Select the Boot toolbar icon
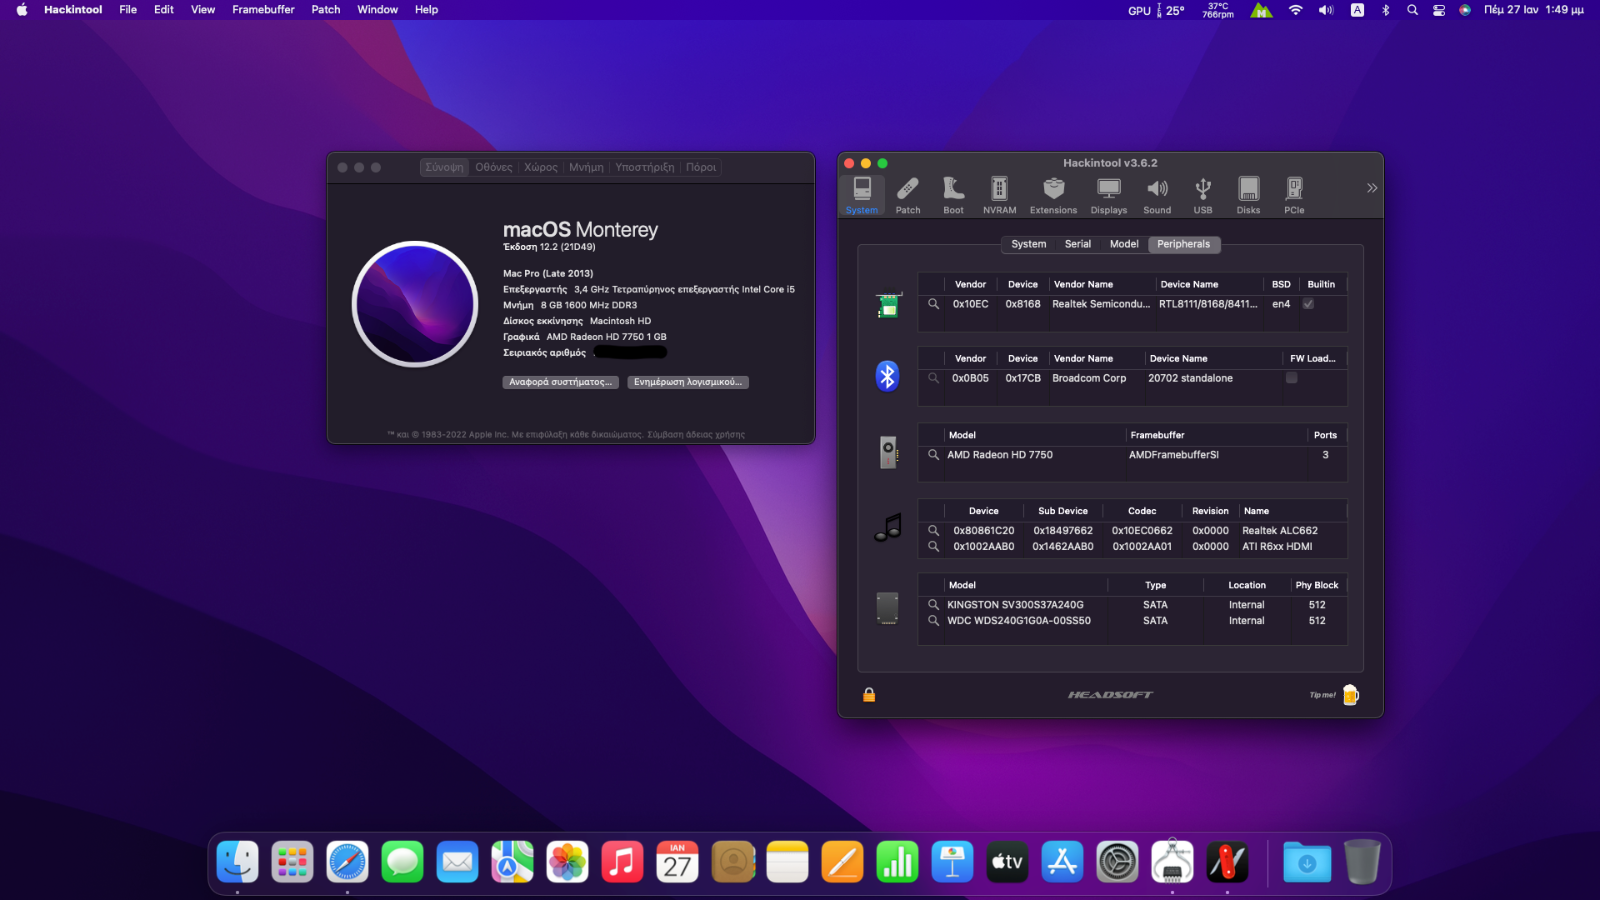 tap(954, 195)
